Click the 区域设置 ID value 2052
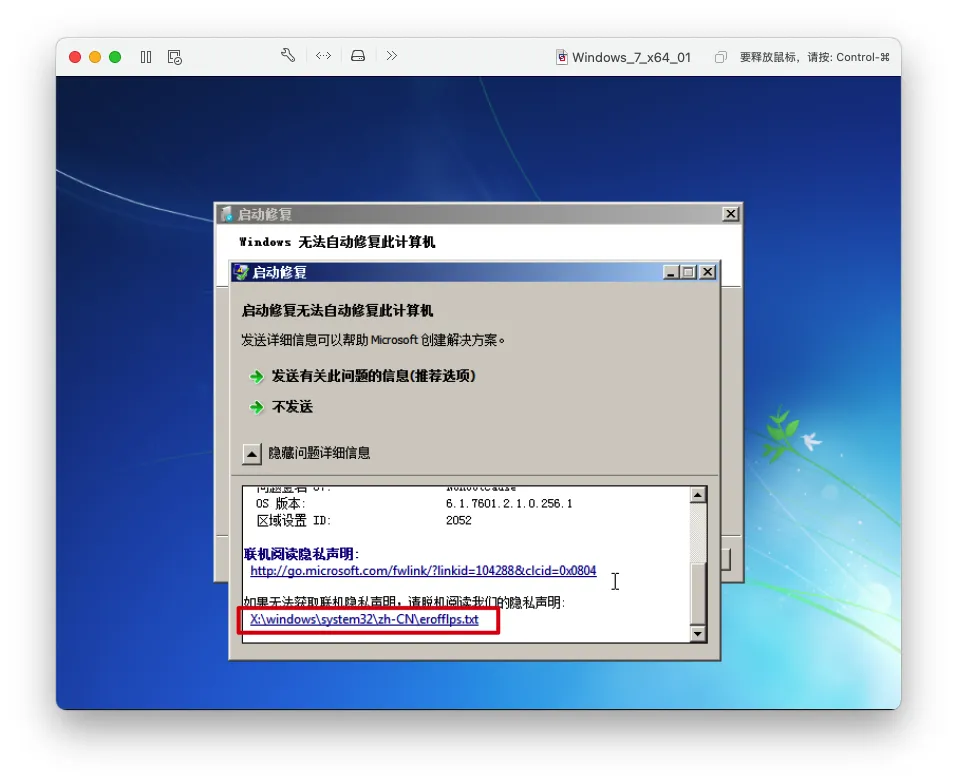This screenshot has width=957, height=784. [458, 520]
